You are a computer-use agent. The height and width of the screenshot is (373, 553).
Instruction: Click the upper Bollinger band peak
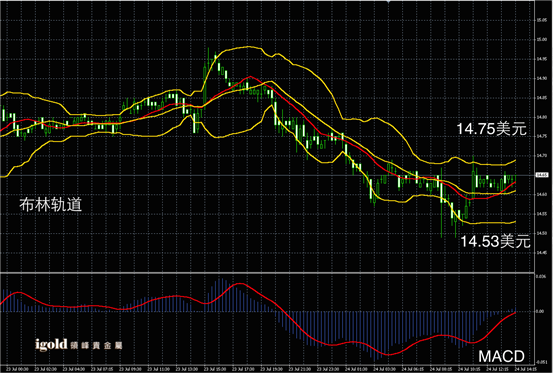point(249,47)
